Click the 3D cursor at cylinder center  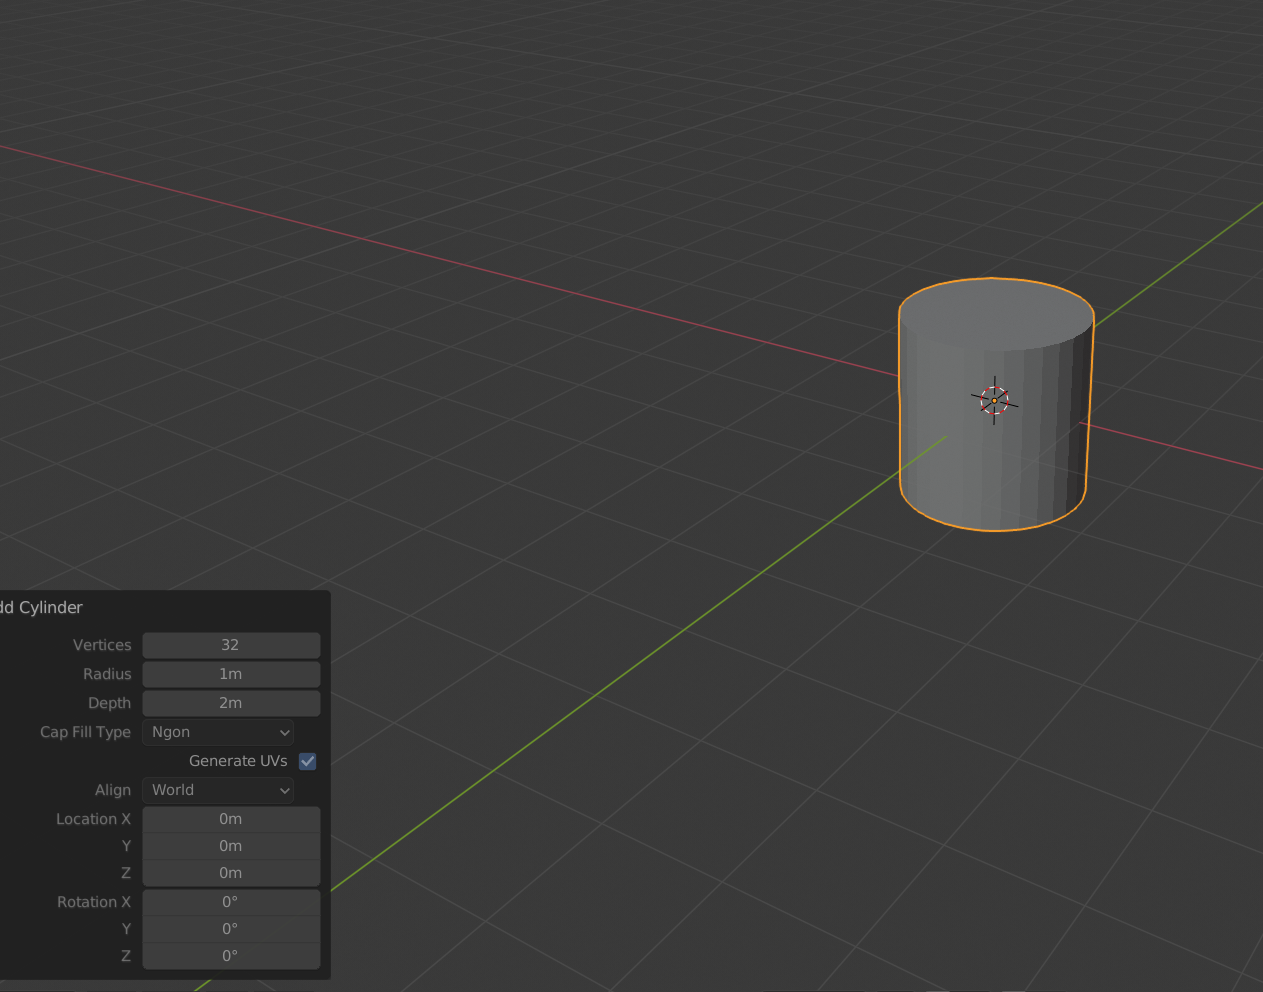(994, 400)
